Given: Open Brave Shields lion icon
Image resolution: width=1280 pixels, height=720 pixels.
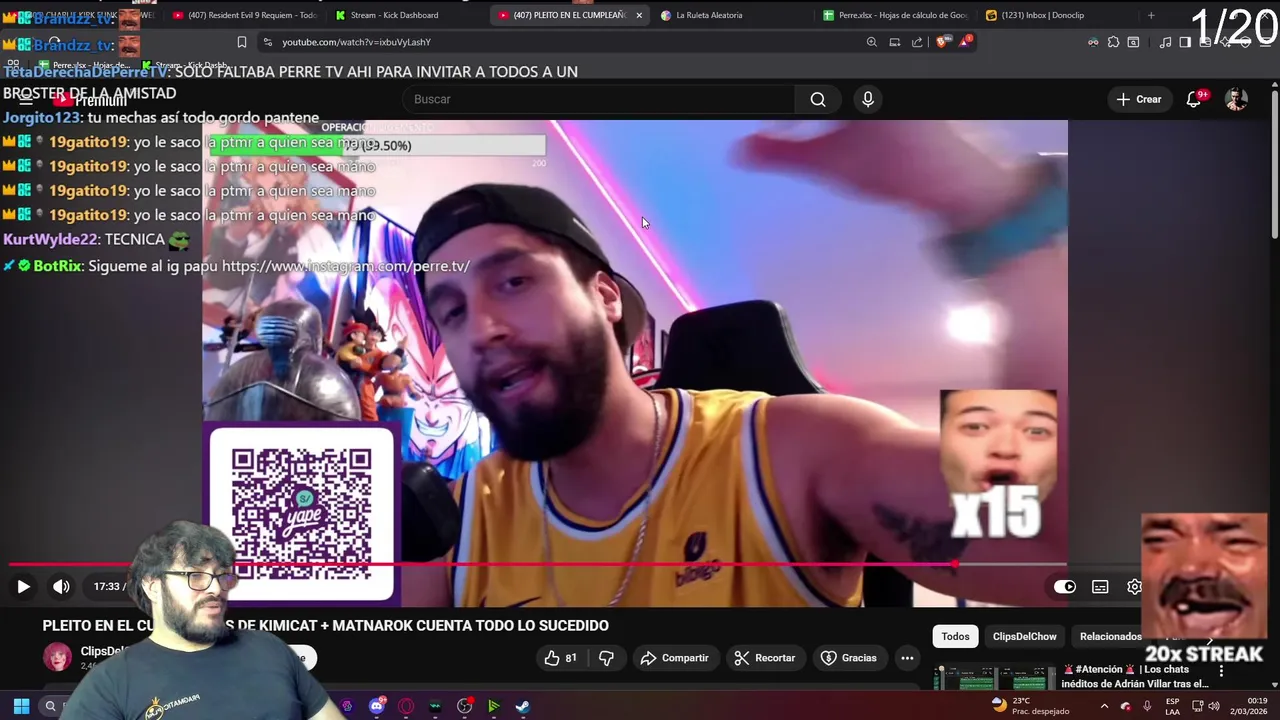Looking at the screenshot, I should (943, 42).
